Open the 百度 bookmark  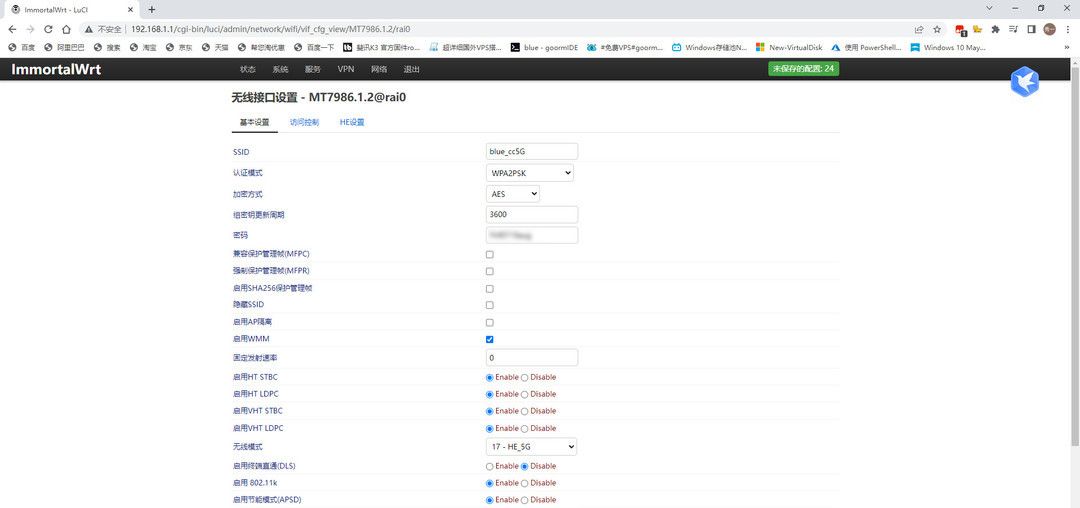click(x=21, y=47)
